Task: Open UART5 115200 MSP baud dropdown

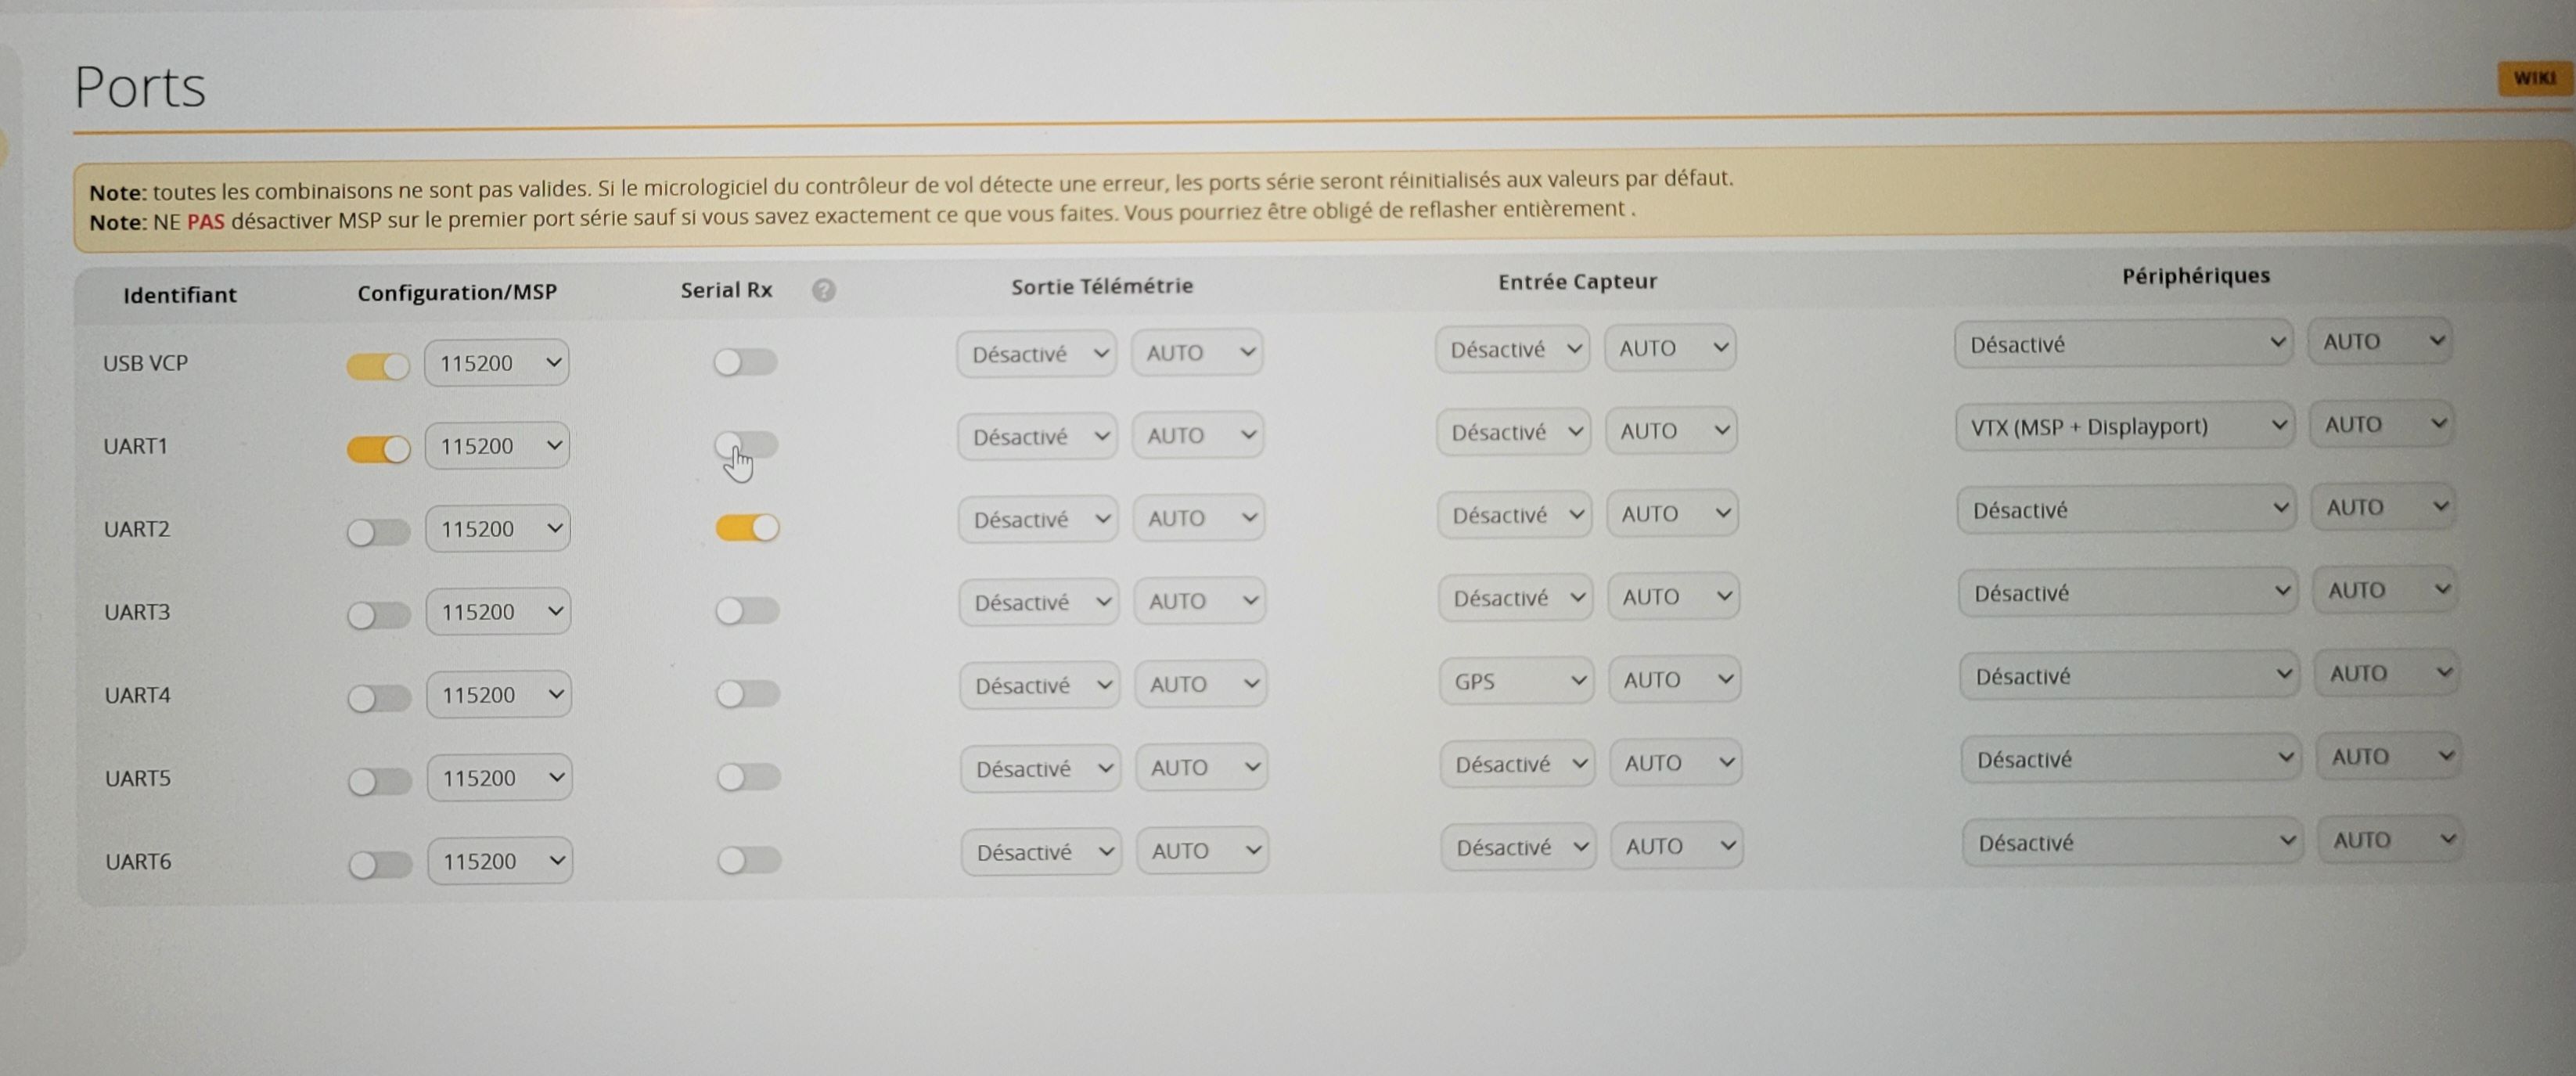Action: coord(499,778)
